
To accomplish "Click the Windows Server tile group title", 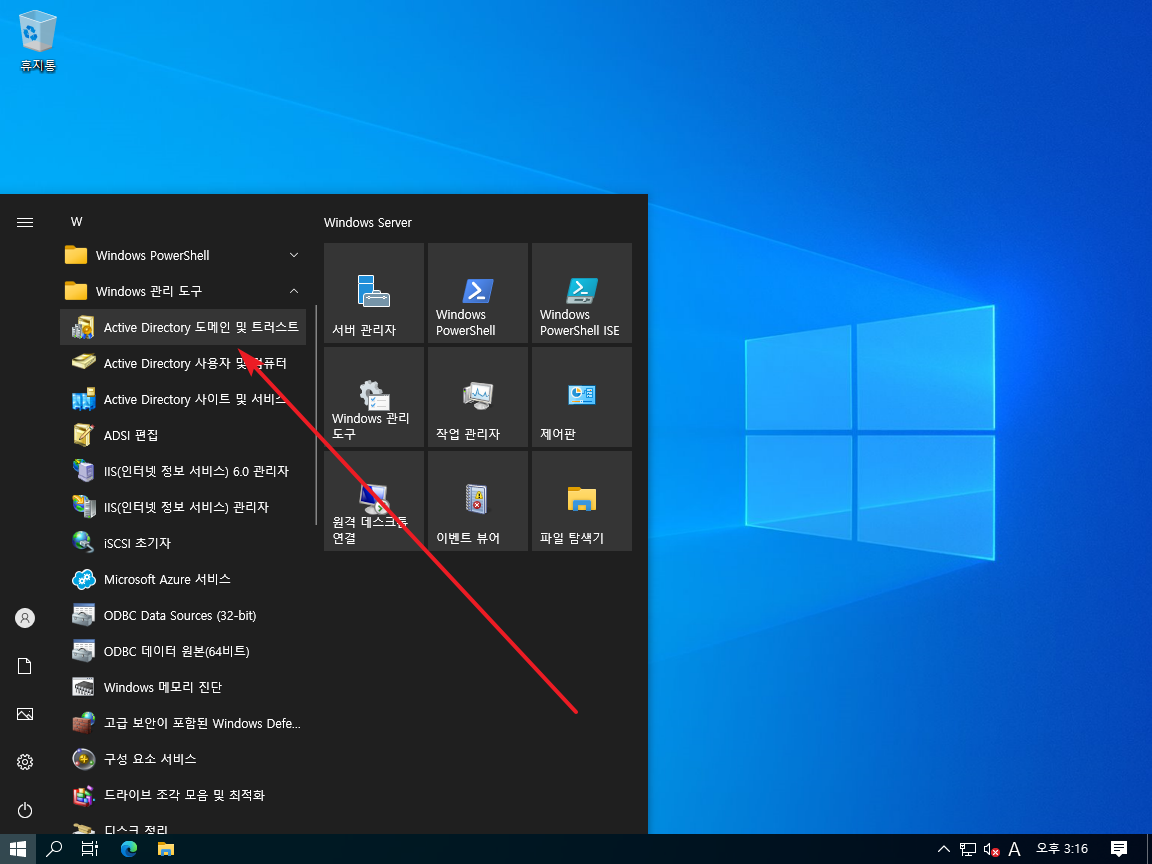I will click(368, 223).
